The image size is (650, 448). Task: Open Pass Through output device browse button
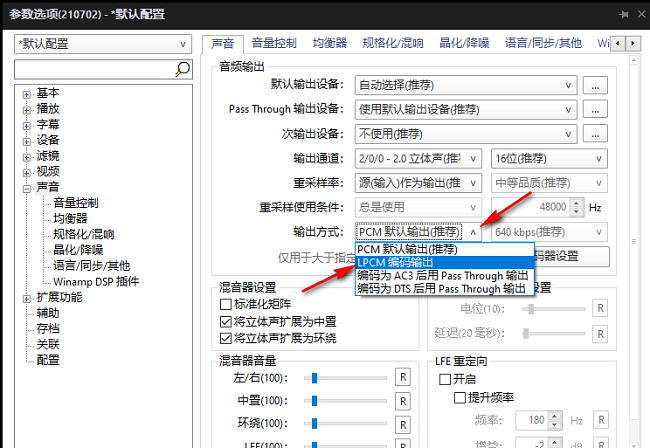click(595, 109)
